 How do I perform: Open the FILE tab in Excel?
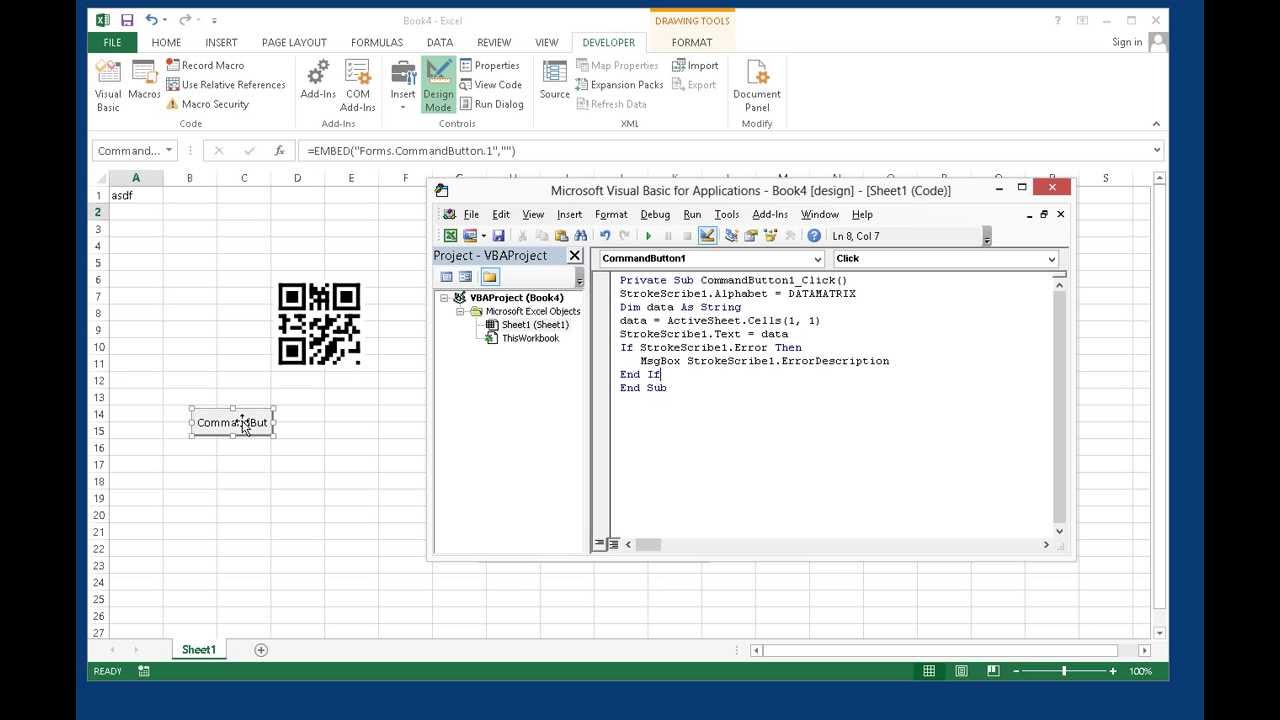point(112,42)
